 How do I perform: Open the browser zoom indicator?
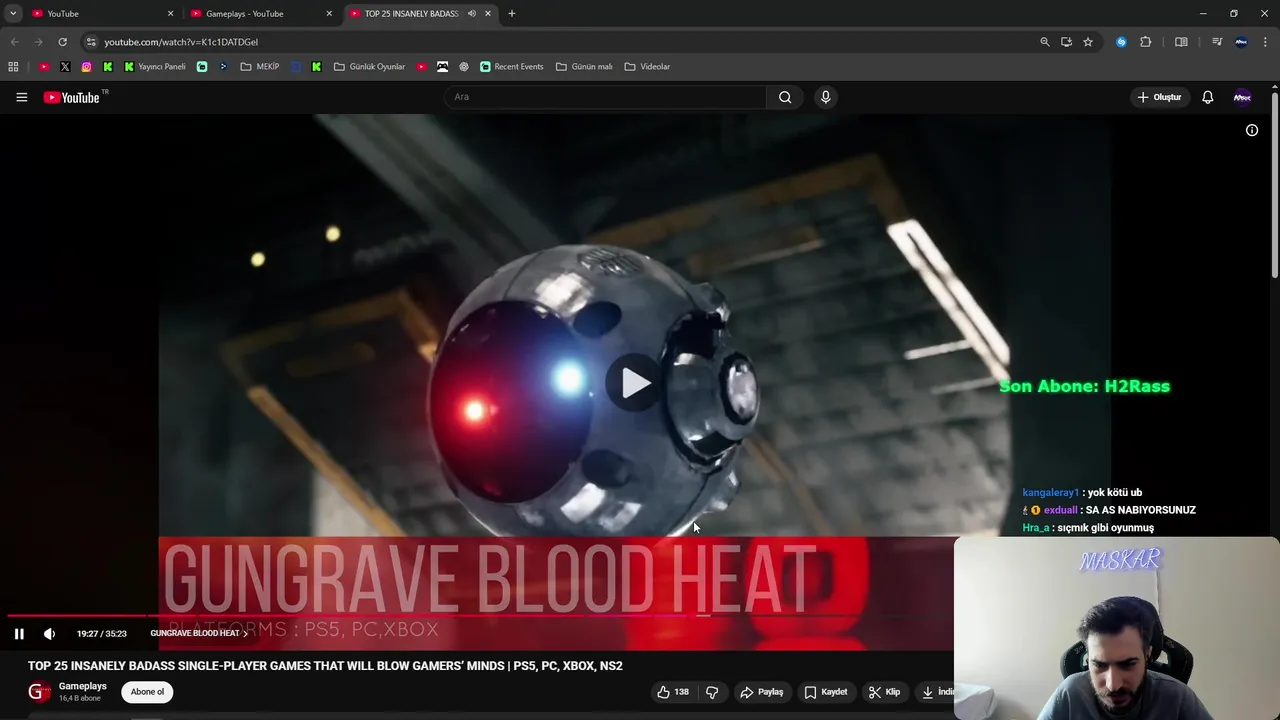click(x=1045, y=42)
